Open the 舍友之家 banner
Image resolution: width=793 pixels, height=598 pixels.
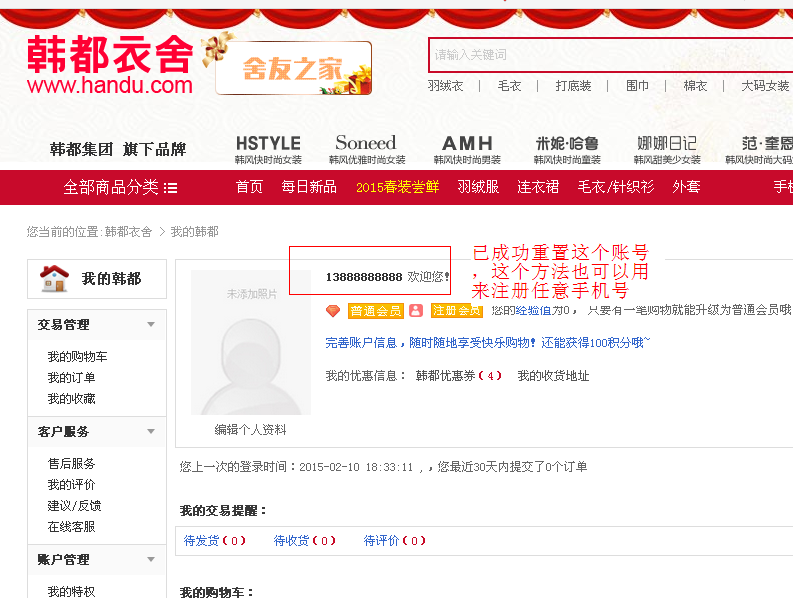pyautogui.click(x=293, y=68)
